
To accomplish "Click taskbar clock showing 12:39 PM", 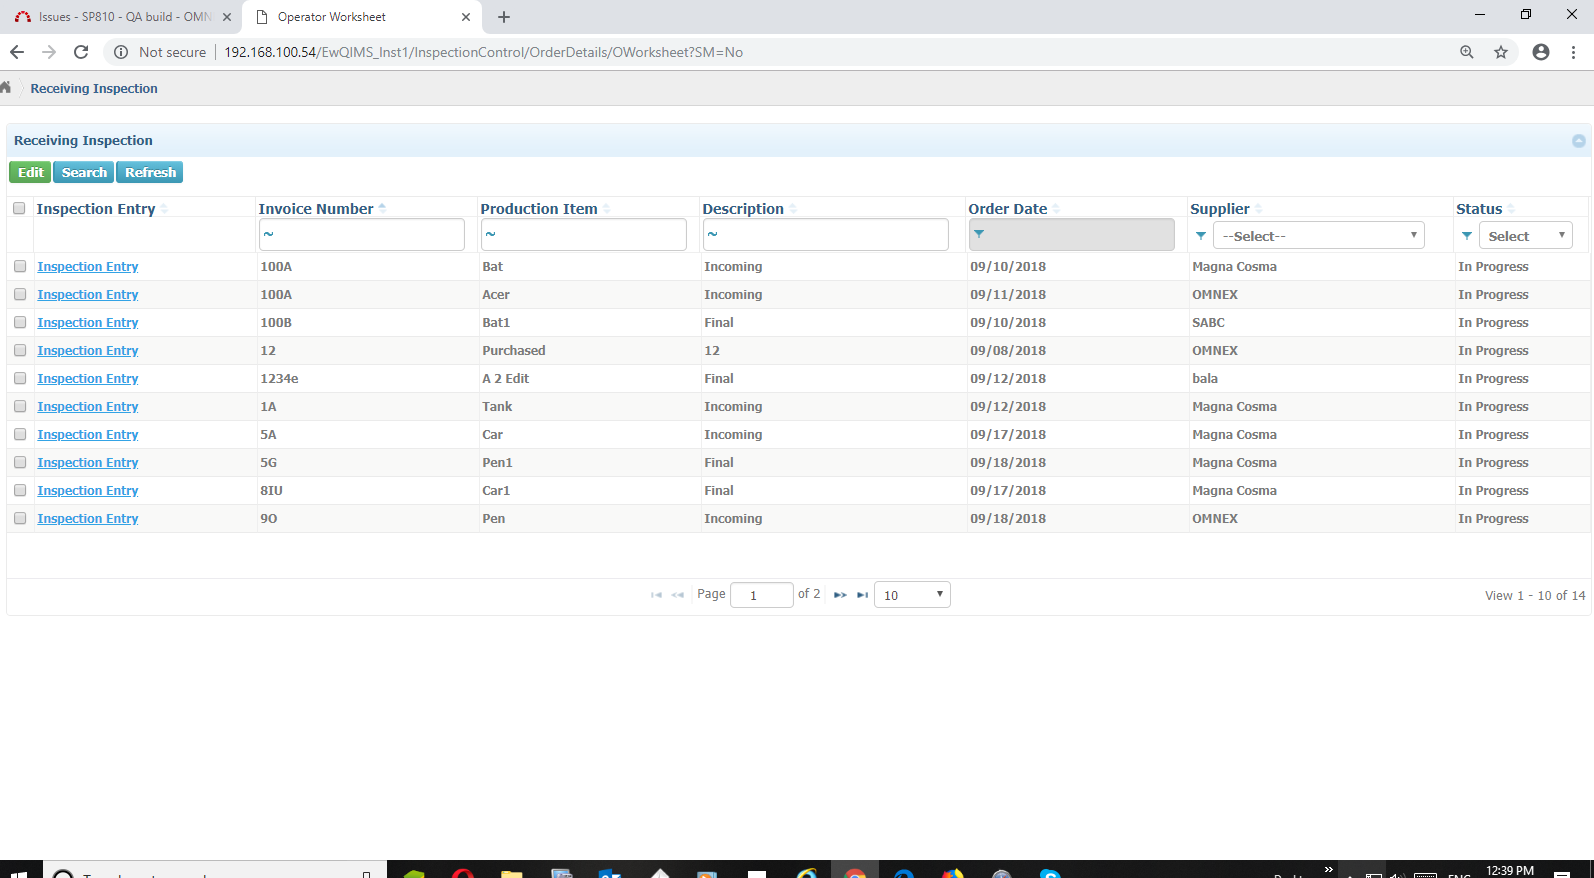I will tap(1510, 870).
